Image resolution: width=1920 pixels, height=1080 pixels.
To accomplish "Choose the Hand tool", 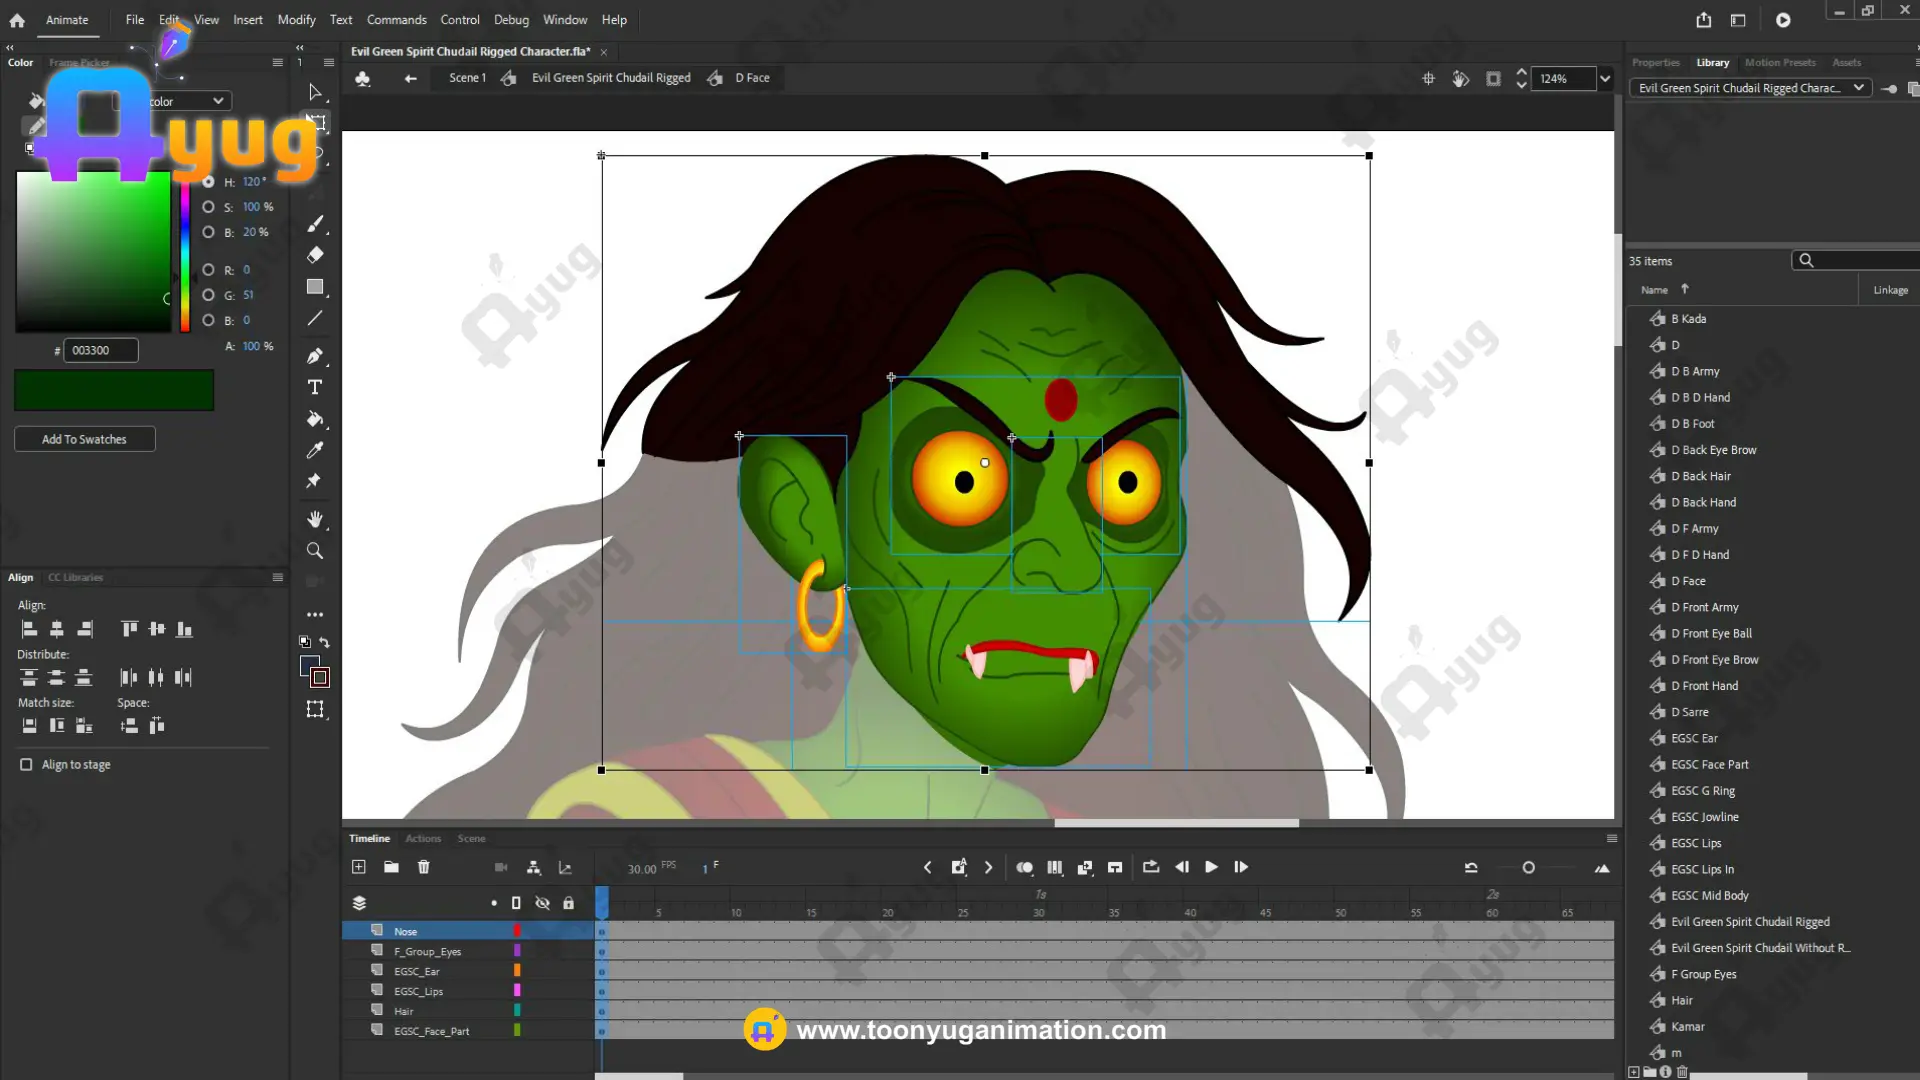I will pos(315,519).
